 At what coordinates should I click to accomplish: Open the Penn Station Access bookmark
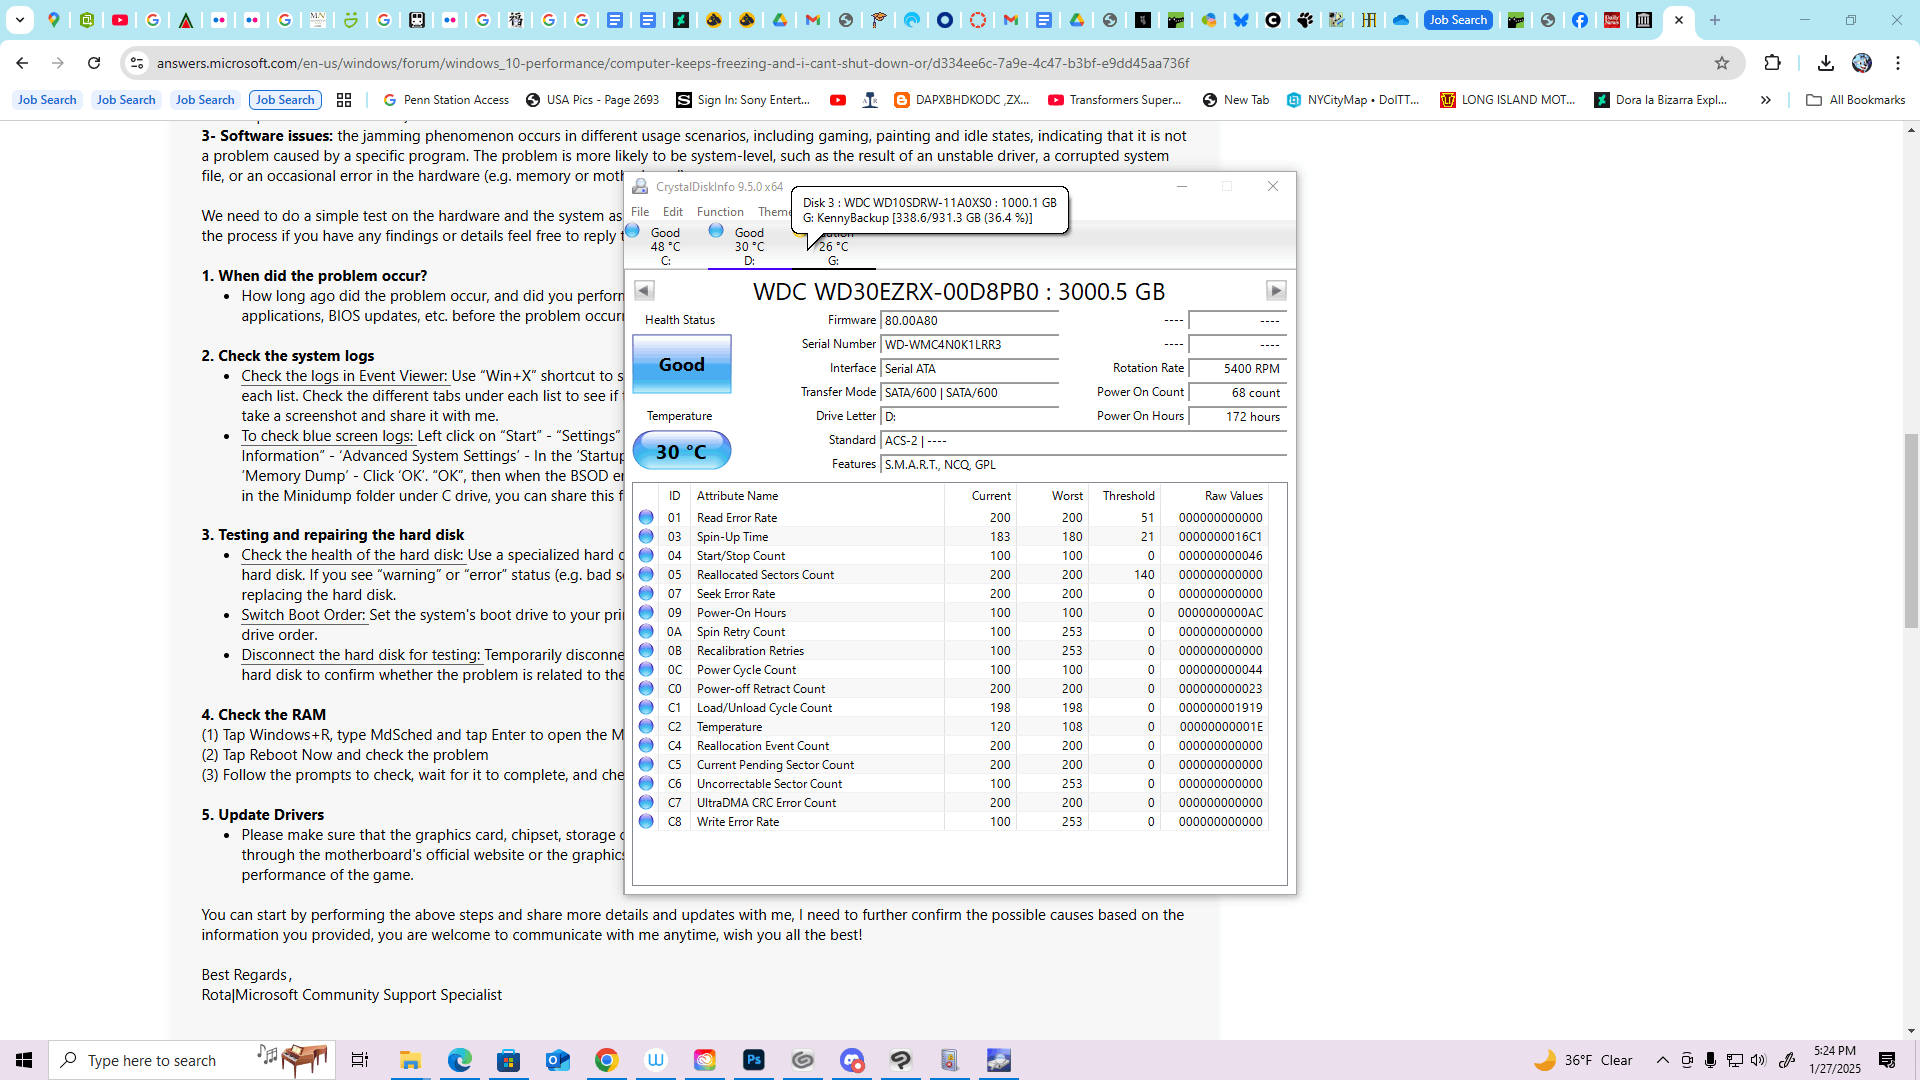[x=446, y=100]
